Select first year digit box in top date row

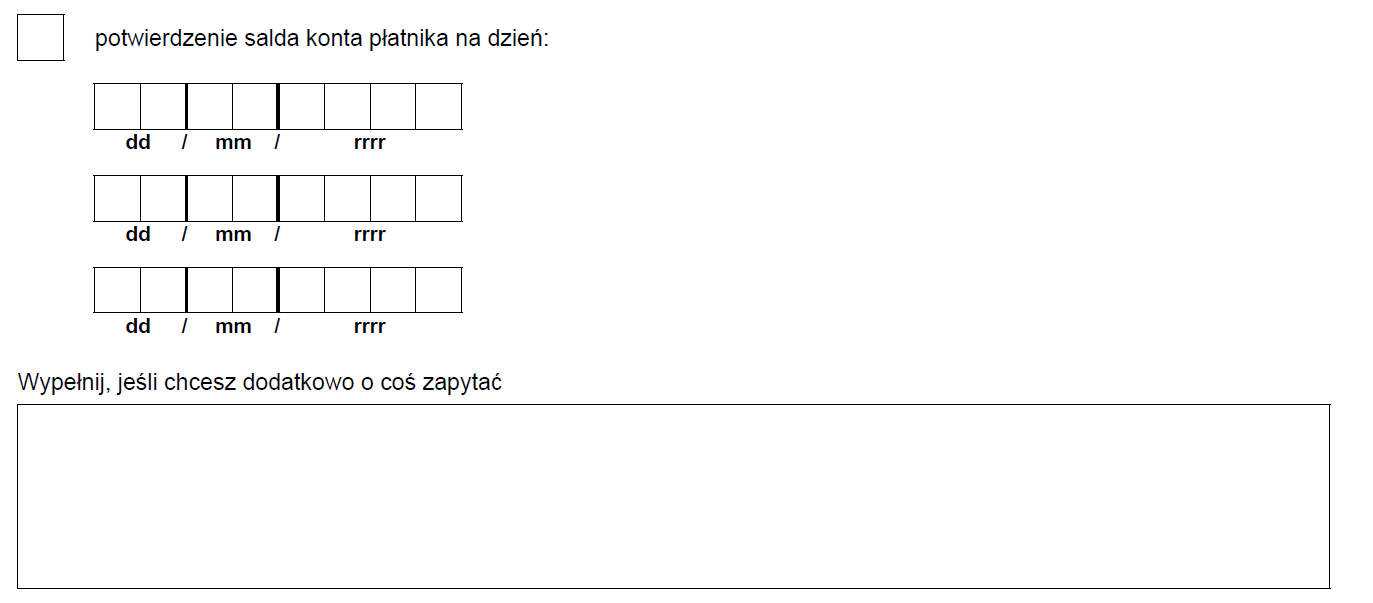point(302,106)
